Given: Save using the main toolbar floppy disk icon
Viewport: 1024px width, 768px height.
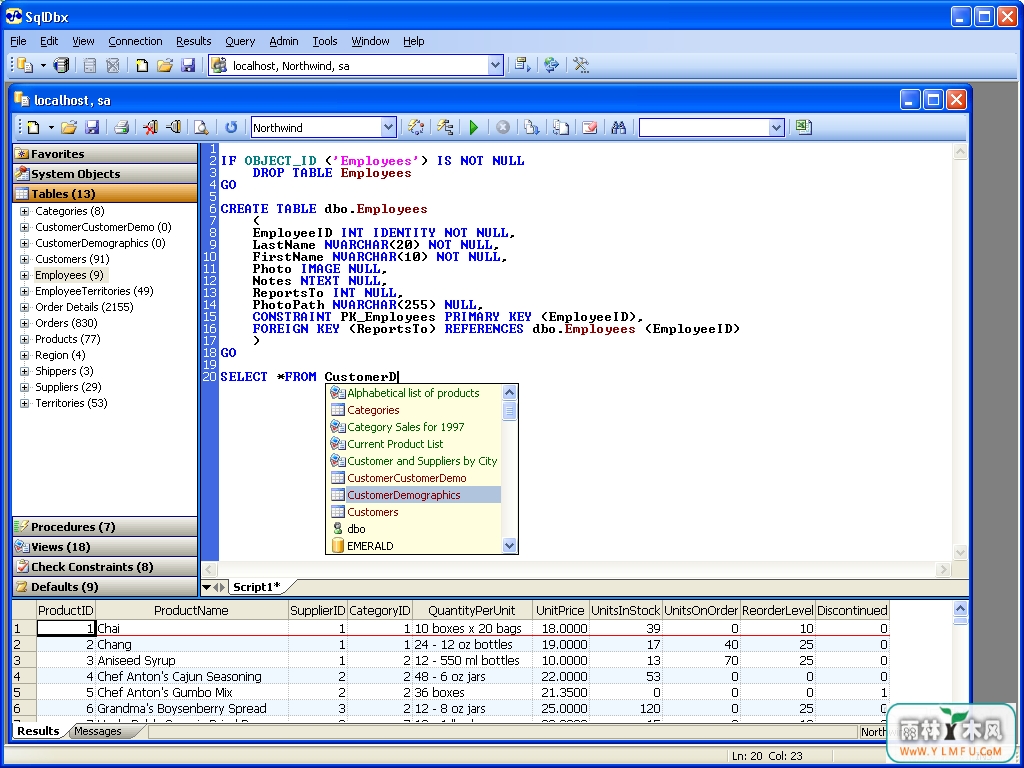Looking at the screenshot, I should pos(188,65).
